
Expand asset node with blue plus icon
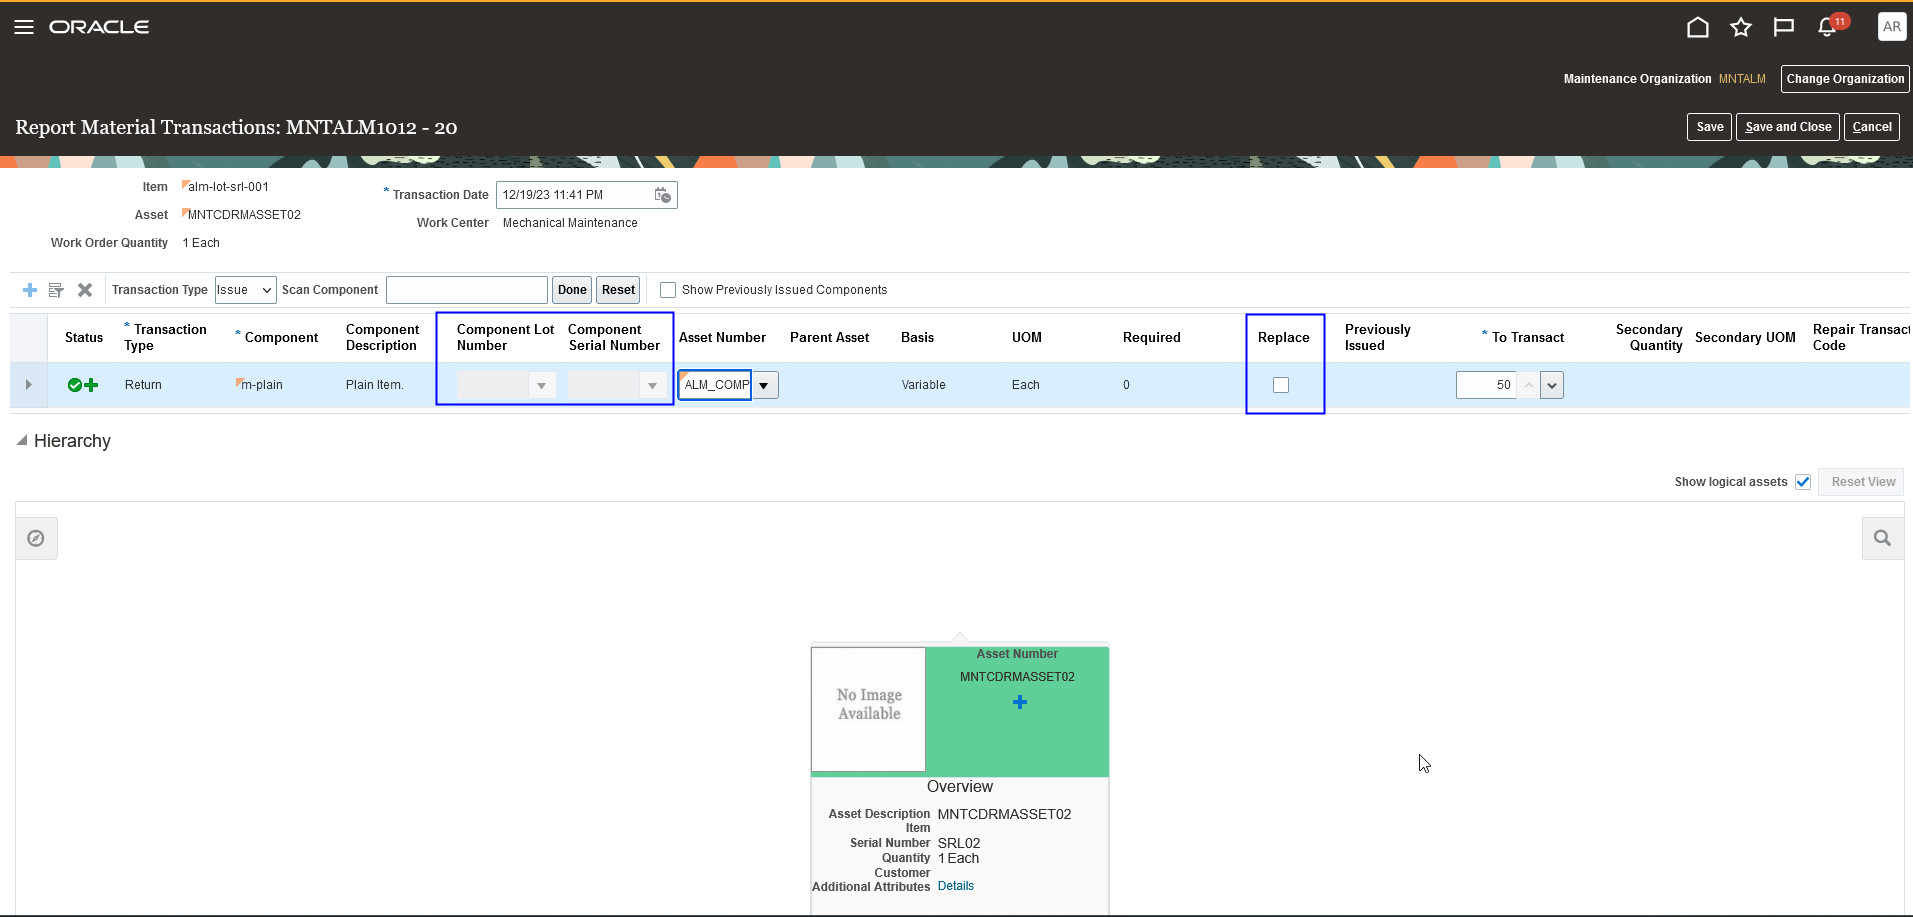click(1020, 702)
